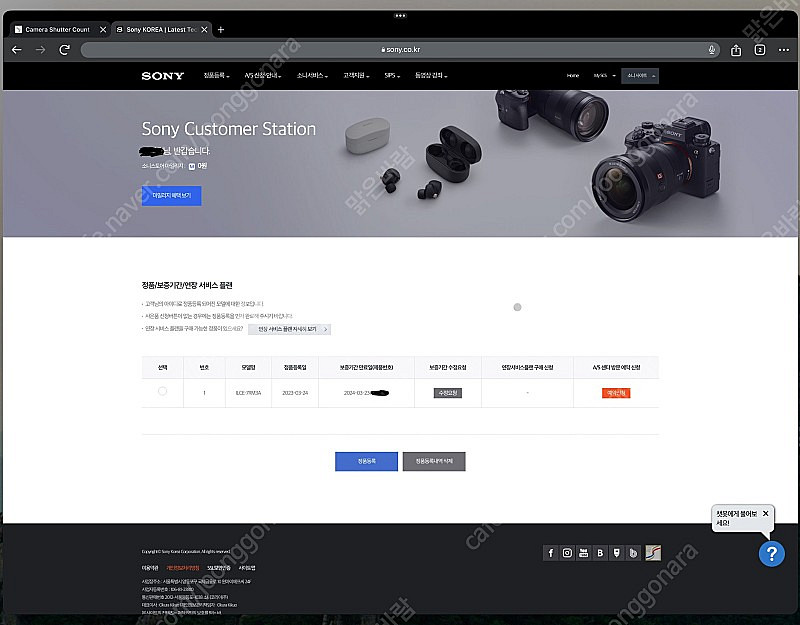
Task: Tap the microphone icon in address bar
Action: [x=712, y=49]
